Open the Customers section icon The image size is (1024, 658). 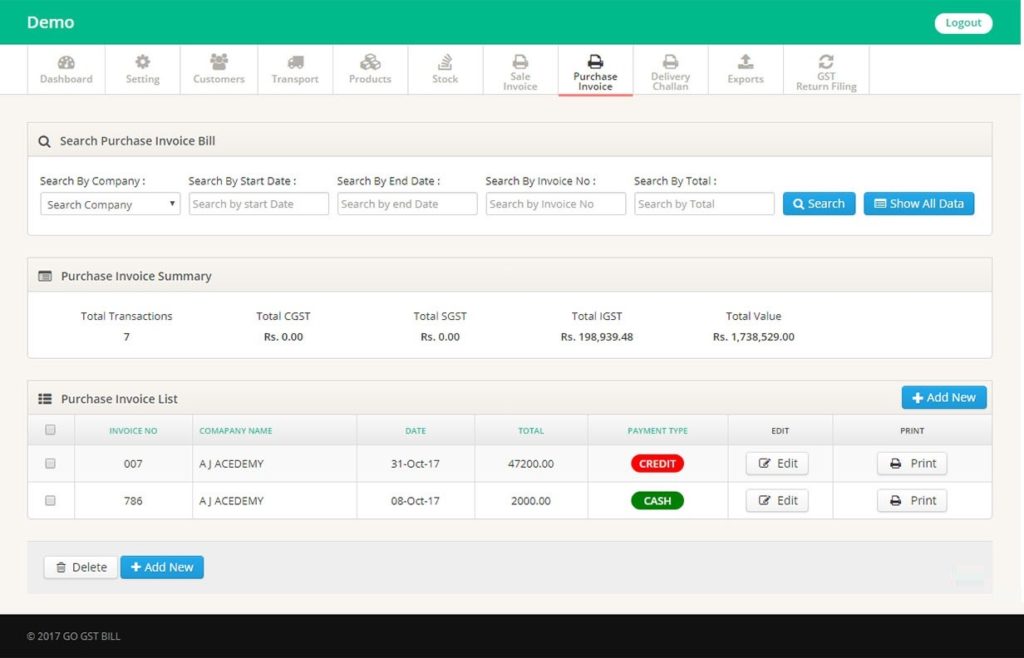[218, 62]
